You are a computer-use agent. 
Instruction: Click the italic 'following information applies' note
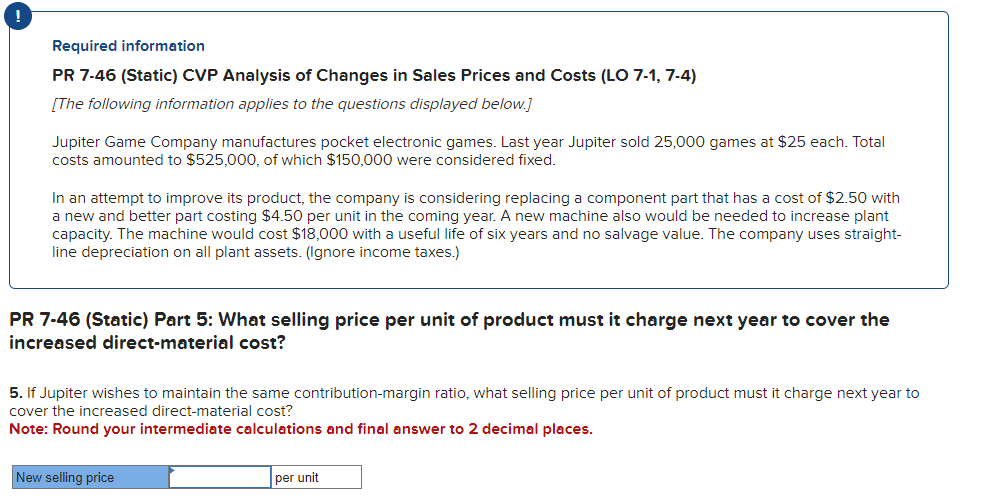point(292,104)
